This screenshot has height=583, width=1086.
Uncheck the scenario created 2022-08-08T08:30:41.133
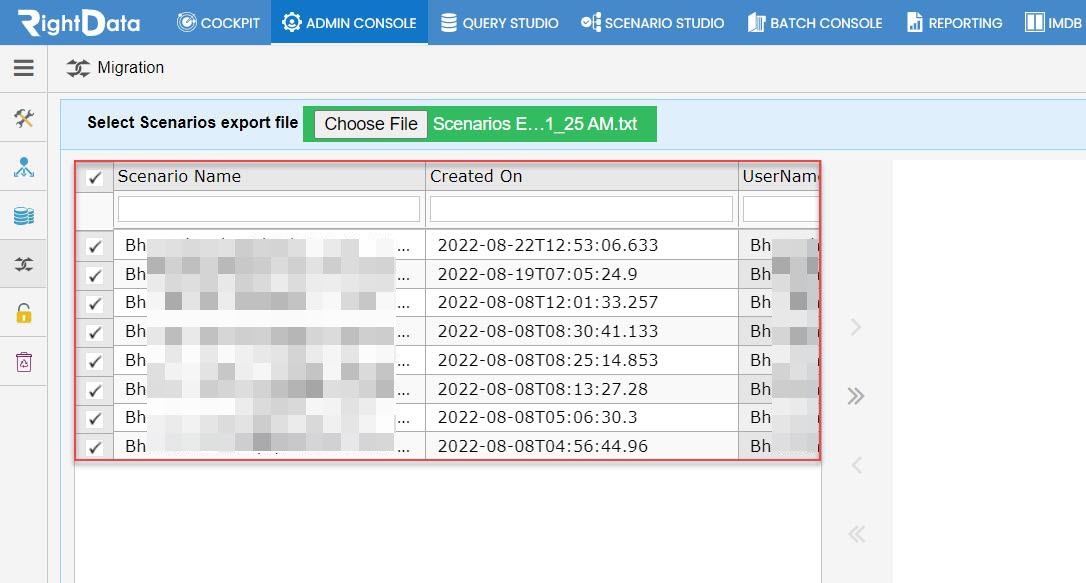pyautogui.click(x=95, y=332)
